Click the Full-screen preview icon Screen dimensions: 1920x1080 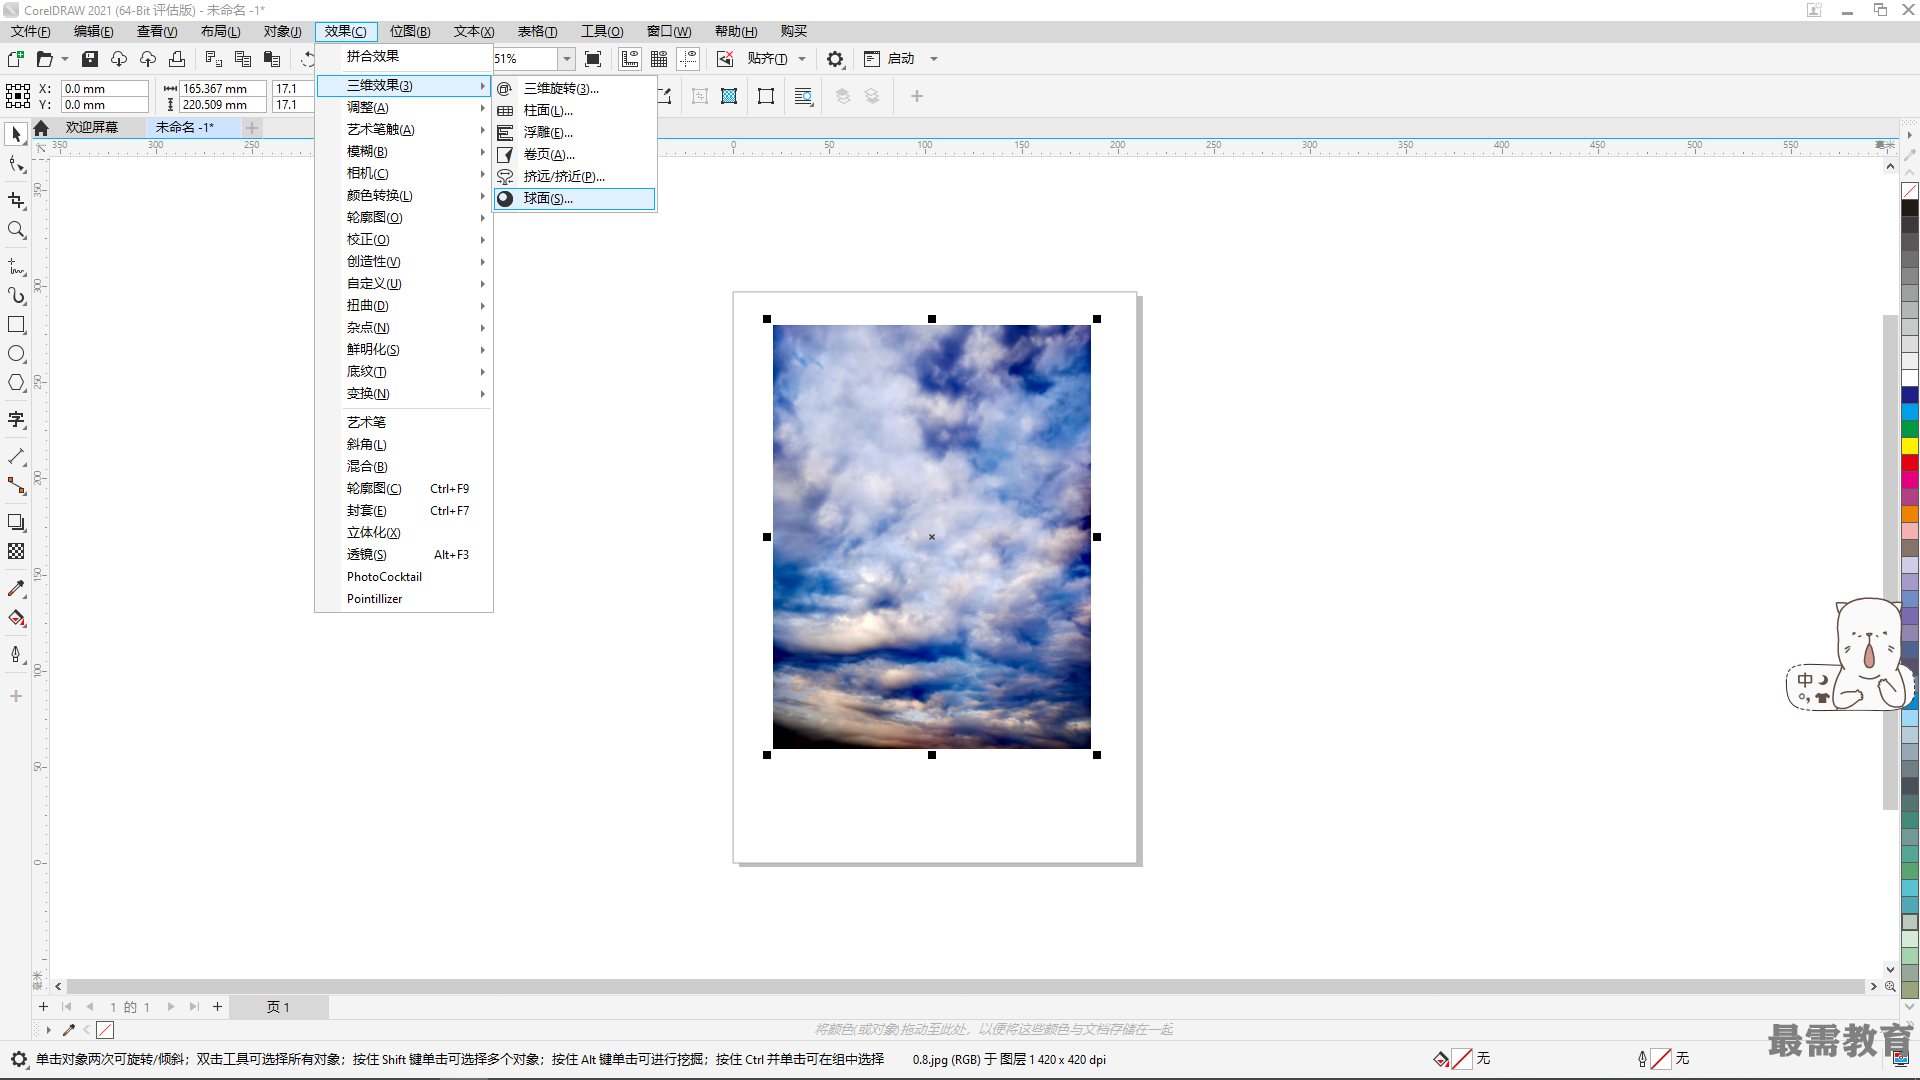(593, 59)
